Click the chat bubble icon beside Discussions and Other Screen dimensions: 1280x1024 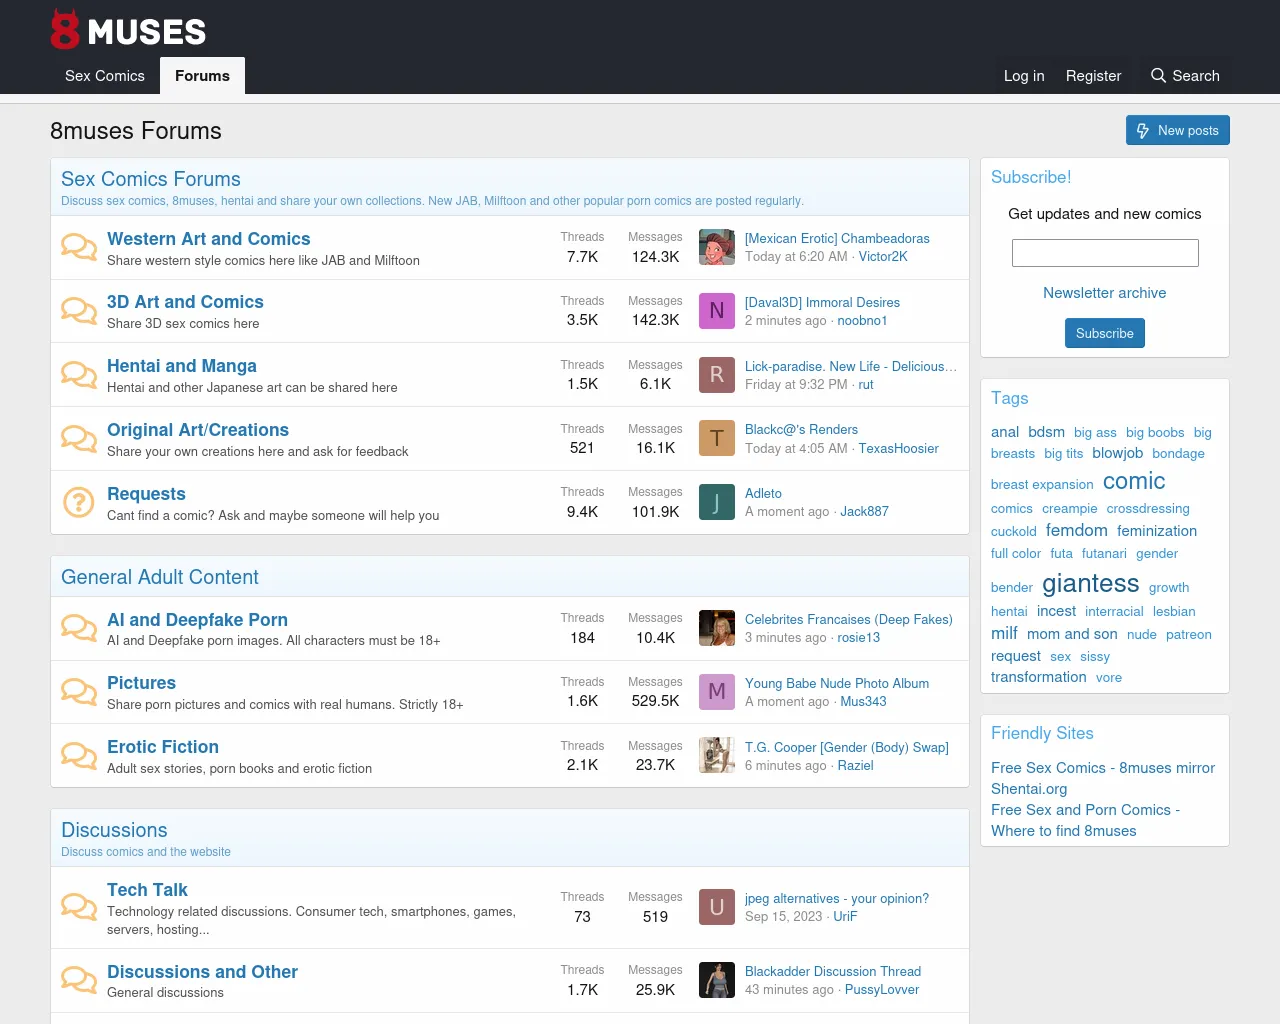tap(79, 979)
